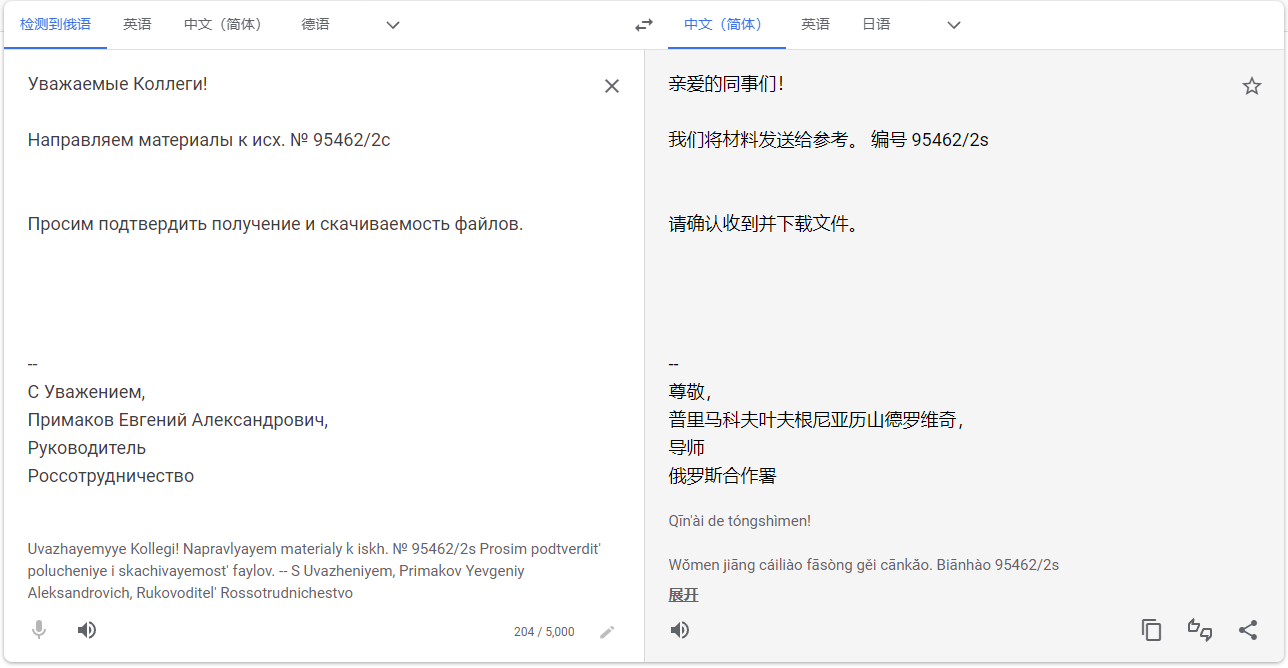Expand target language list
Image resolution: width=1288 pixels, height=668 pixels.
pos(954,25)
